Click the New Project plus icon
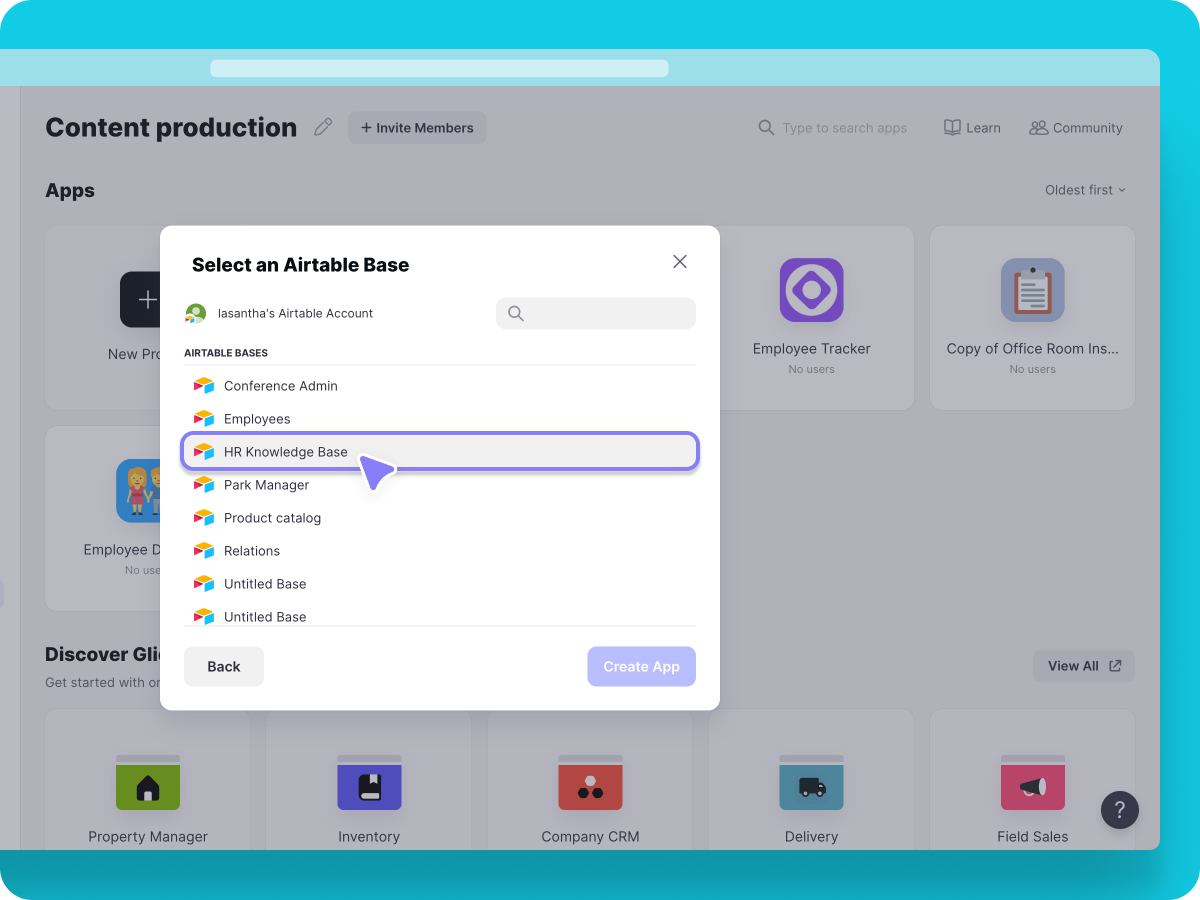The width and height of the screenshot is (1200, 900). (148, 299)
